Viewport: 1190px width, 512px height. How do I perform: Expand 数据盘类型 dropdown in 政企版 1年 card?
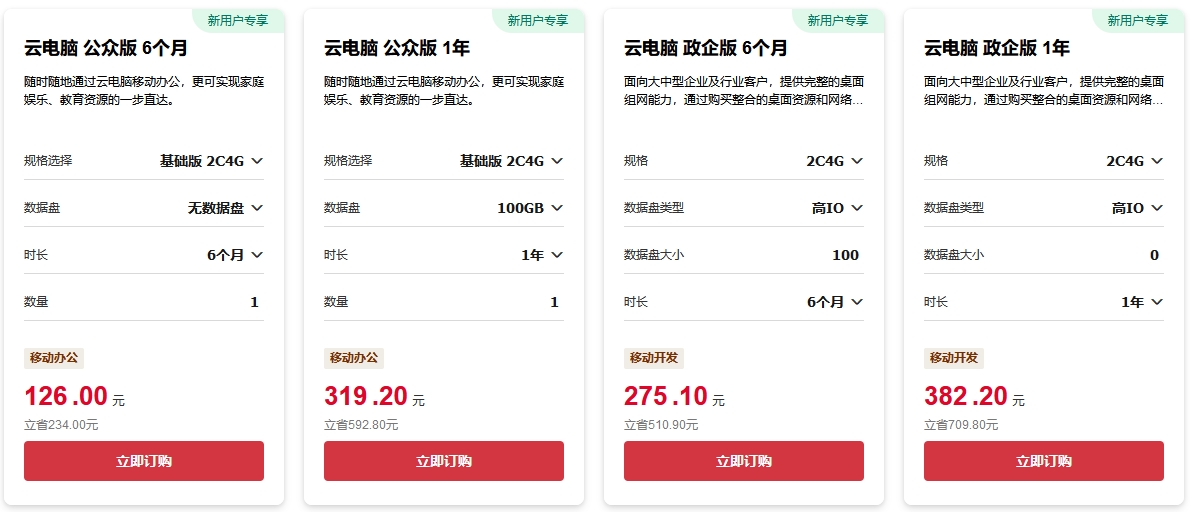pos(1137,208)
